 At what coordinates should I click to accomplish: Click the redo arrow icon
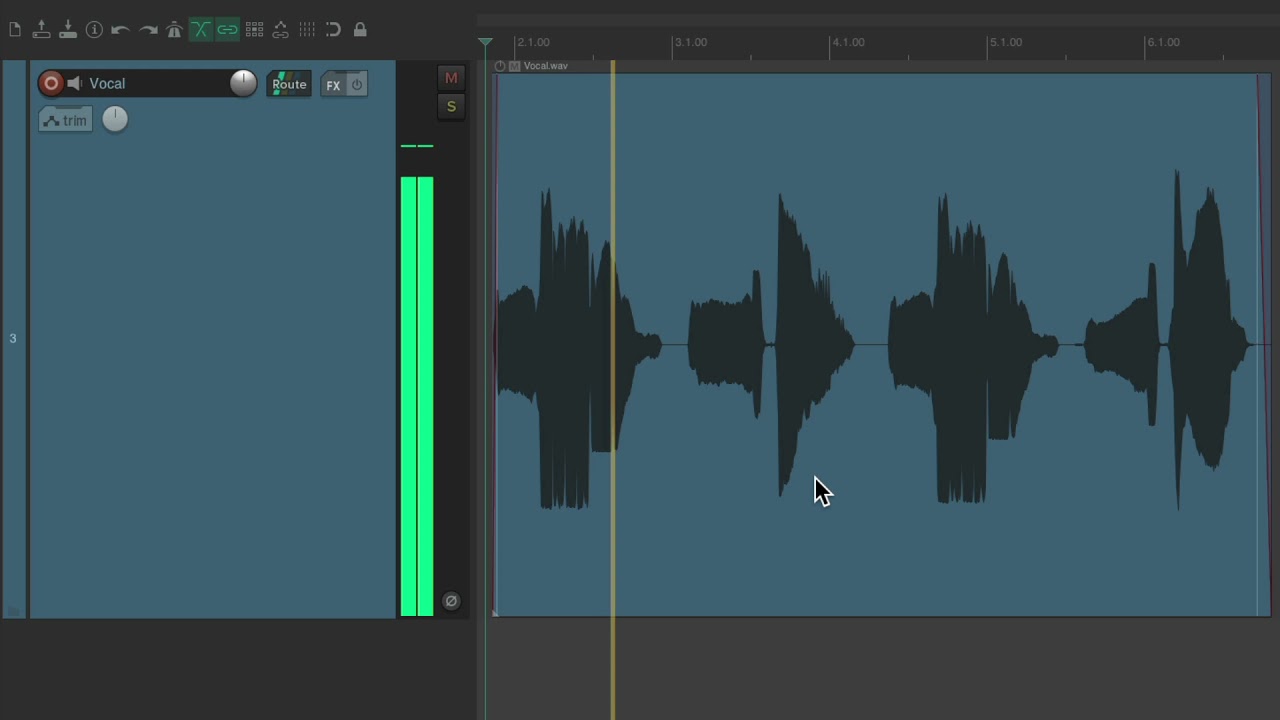(x=148, y=30)
